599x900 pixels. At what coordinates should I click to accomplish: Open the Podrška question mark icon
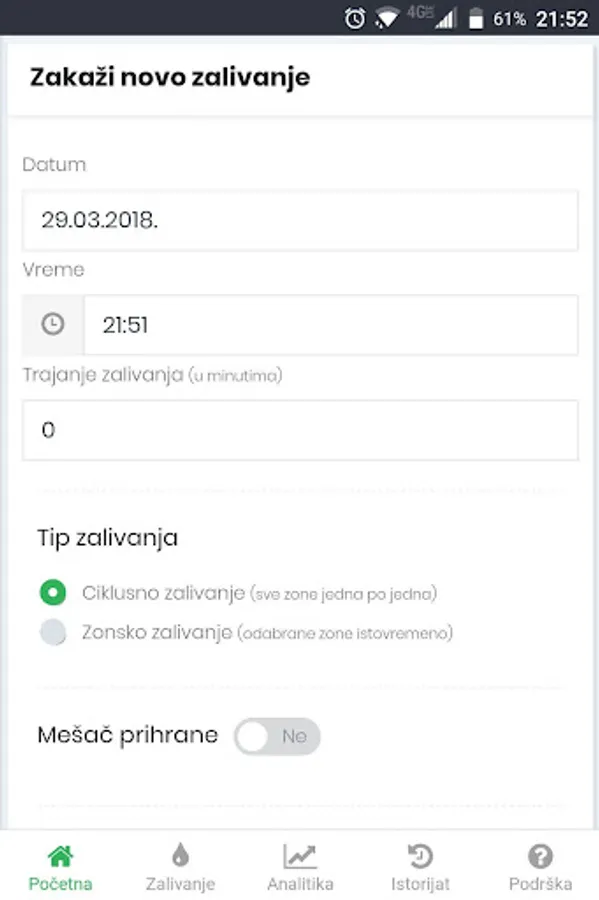click(540, 856)
